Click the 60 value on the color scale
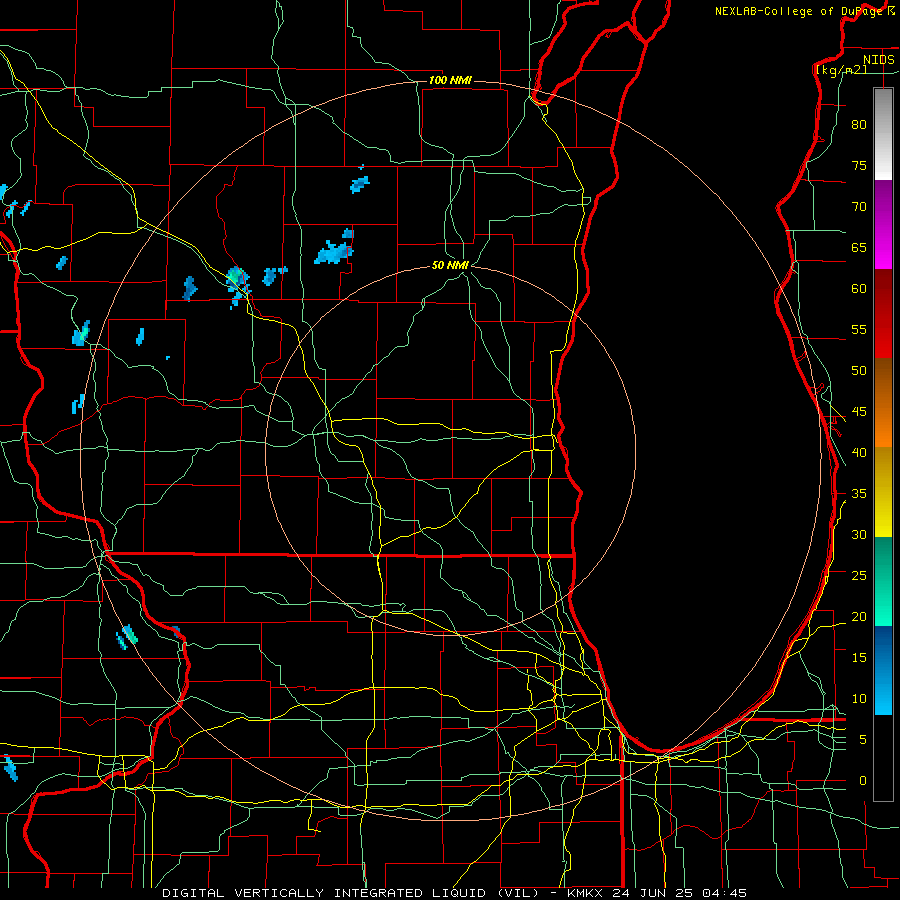The image size is (900, 900). (x=859, y=289)
